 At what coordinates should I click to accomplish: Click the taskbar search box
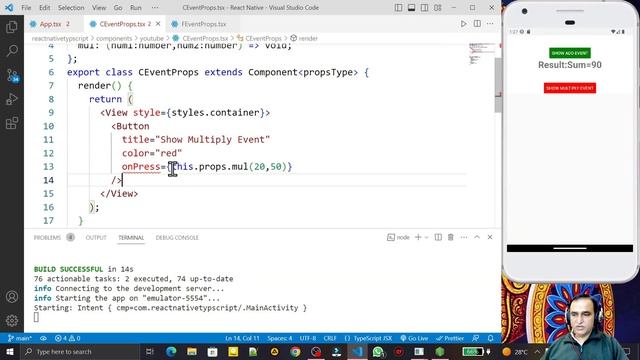click(x=80, y=351)
